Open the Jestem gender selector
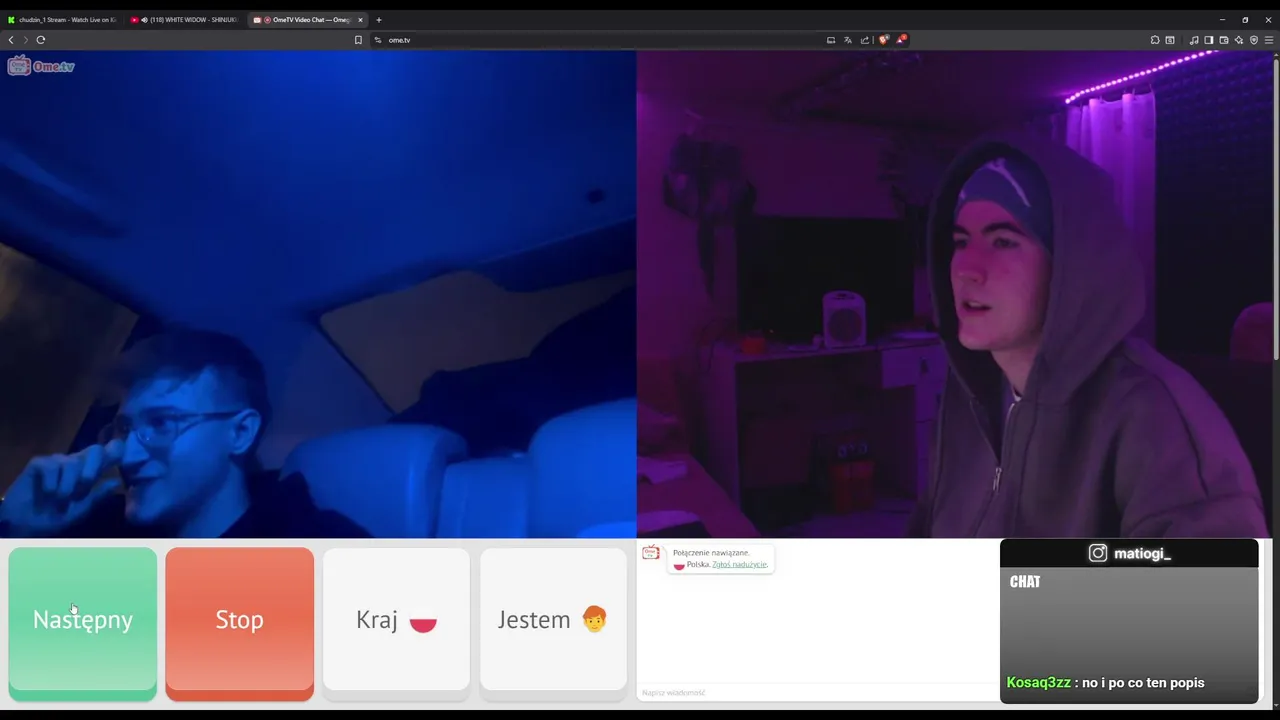This screenshot has height=720, width=1280. pyautogui.click(x=553, y=619)
